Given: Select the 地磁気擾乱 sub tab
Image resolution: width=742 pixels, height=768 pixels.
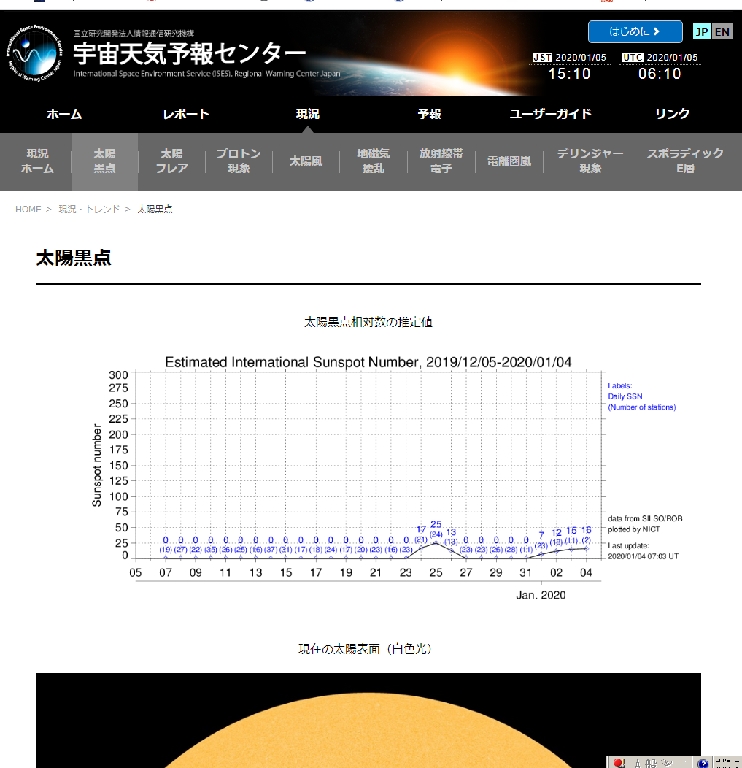Looking at the screenshot, I should [373, 161].
